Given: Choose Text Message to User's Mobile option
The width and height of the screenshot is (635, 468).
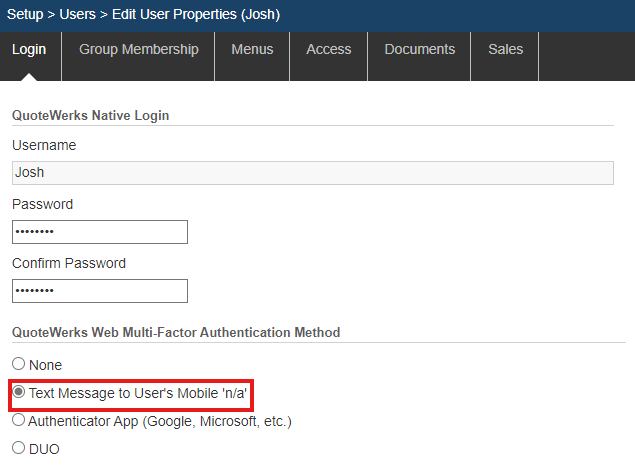Looking at the screenshot, I should tap(19, 393).
